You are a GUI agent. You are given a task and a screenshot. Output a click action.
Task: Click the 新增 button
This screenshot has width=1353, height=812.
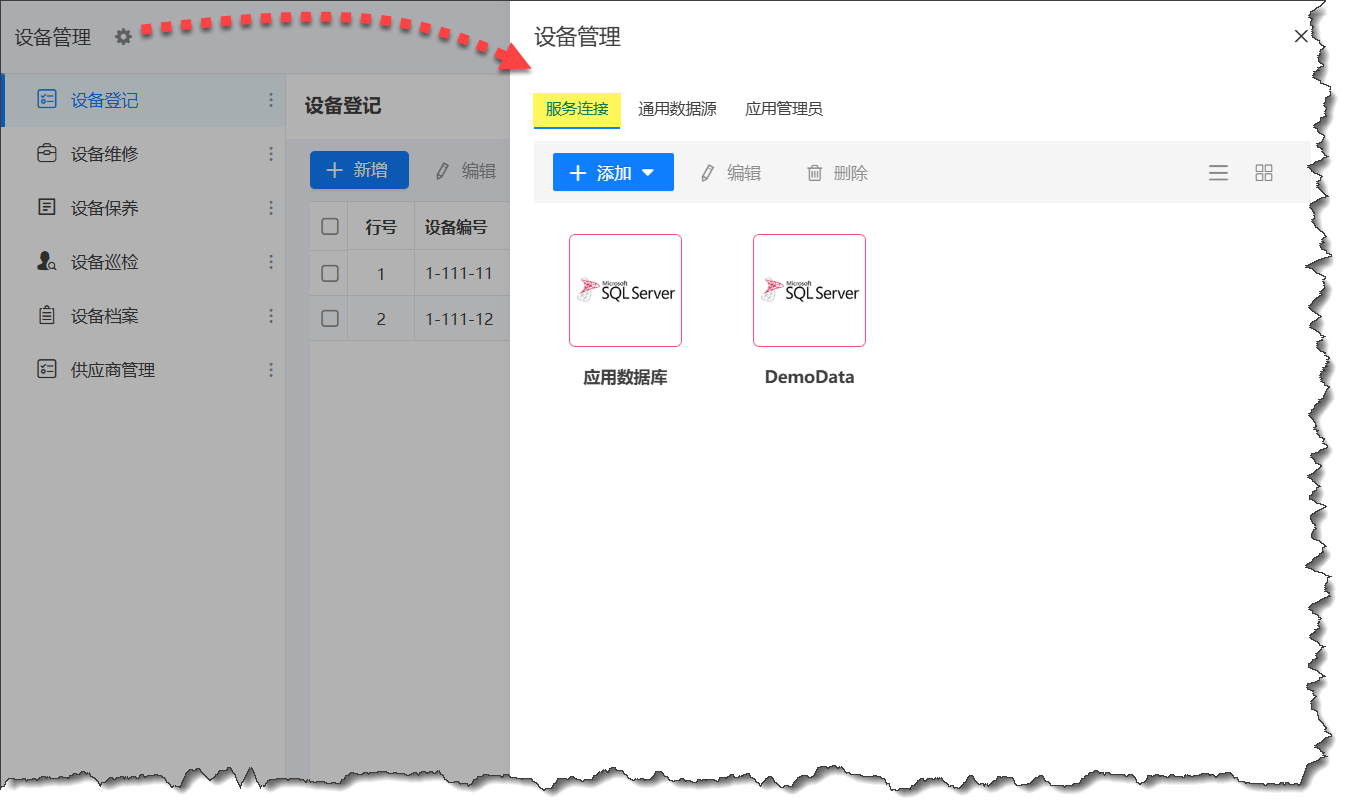click(x=358, y=170)
